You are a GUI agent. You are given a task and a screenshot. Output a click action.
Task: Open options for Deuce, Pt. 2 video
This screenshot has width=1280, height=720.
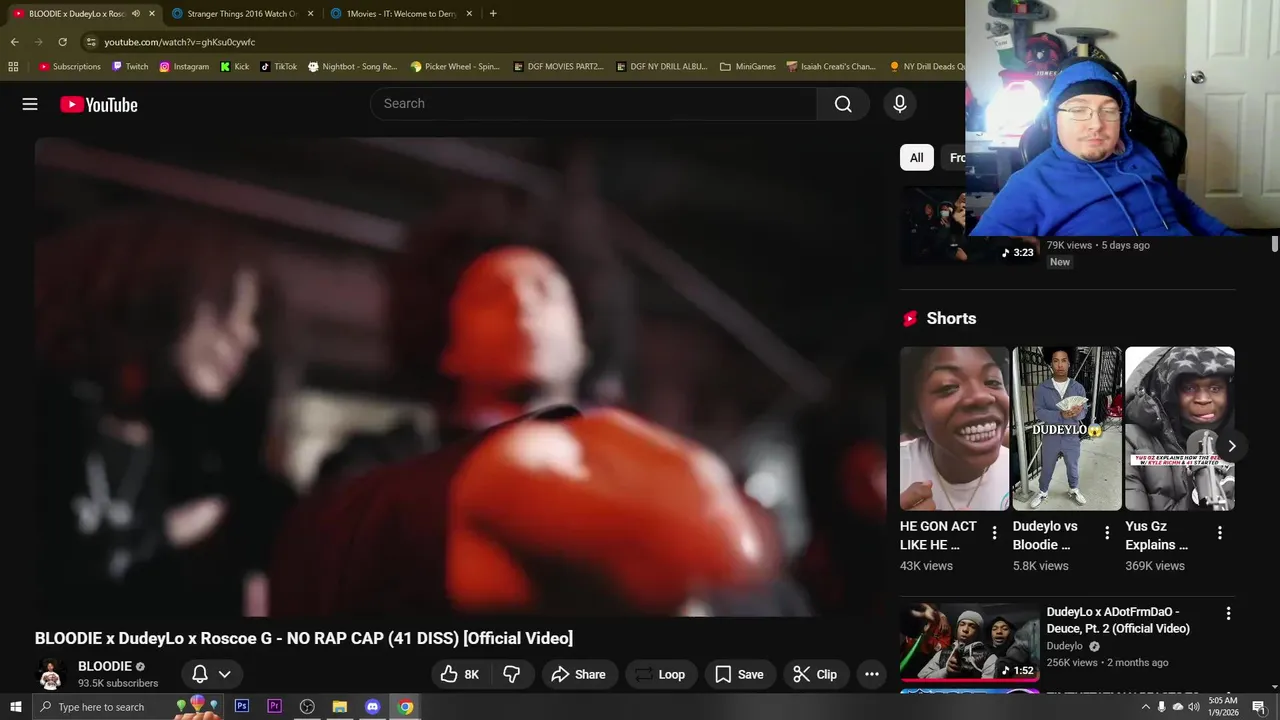coord(1228,613)
